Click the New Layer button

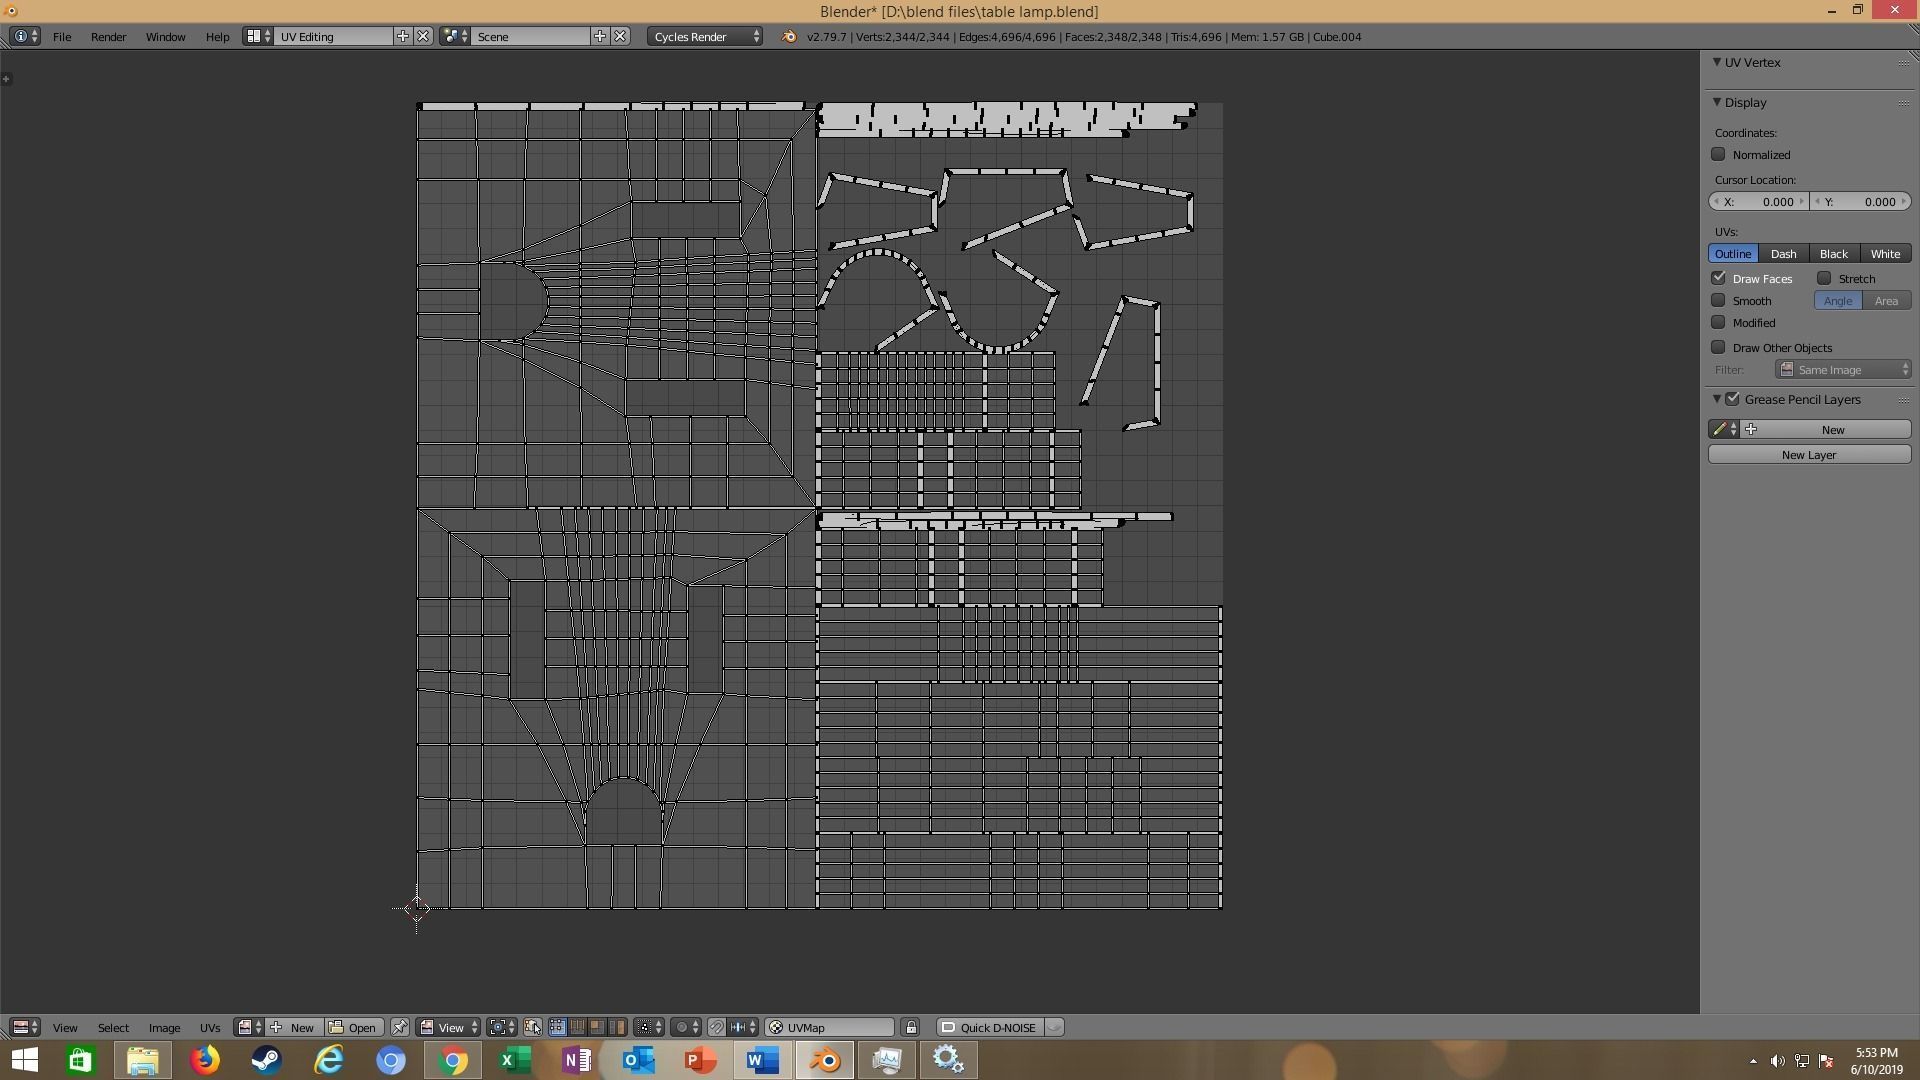click(x=1808, y=454)
